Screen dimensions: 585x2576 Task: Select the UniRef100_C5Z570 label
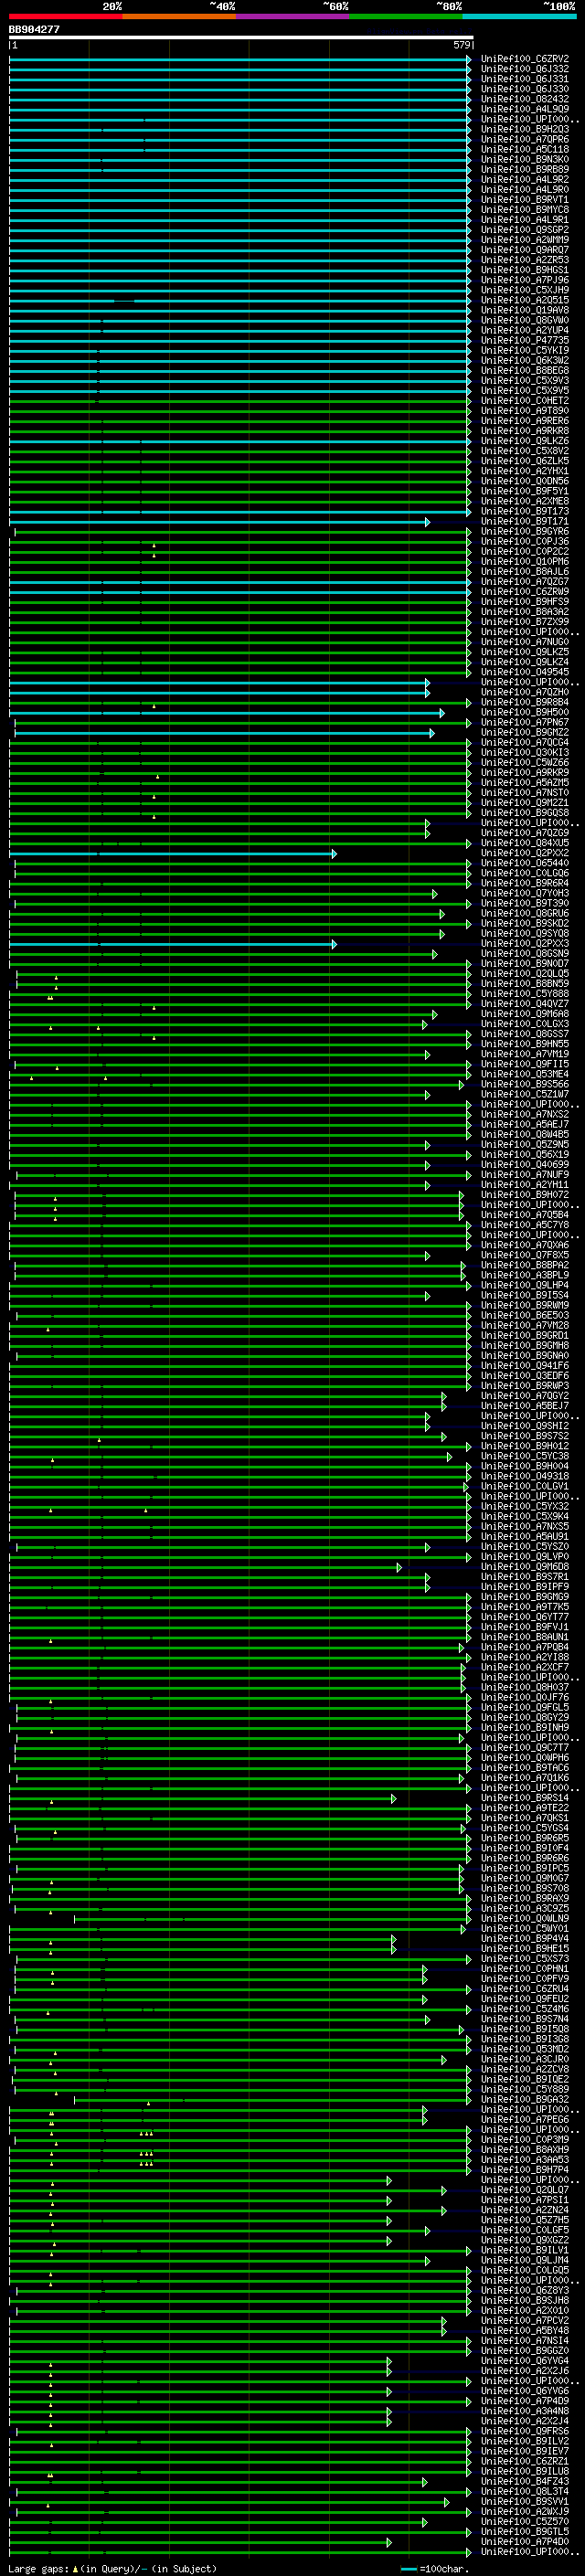point(525,2522)
